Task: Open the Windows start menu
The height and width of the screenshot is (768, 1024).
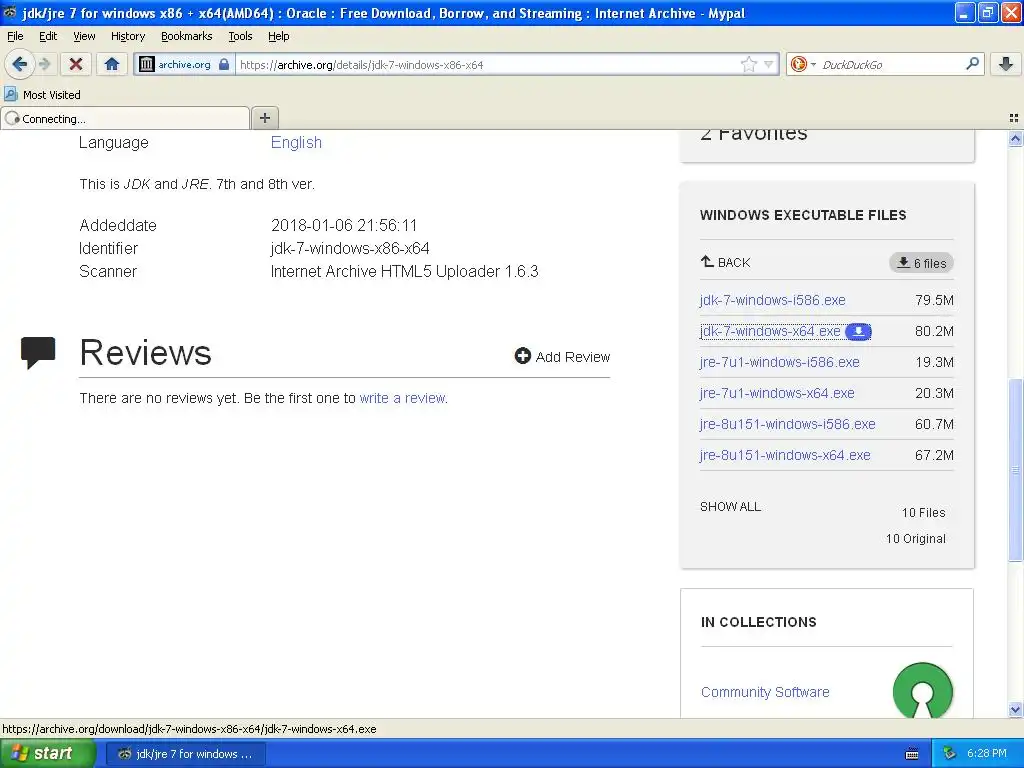Action: pyautogui.click(x=47, y=753)
